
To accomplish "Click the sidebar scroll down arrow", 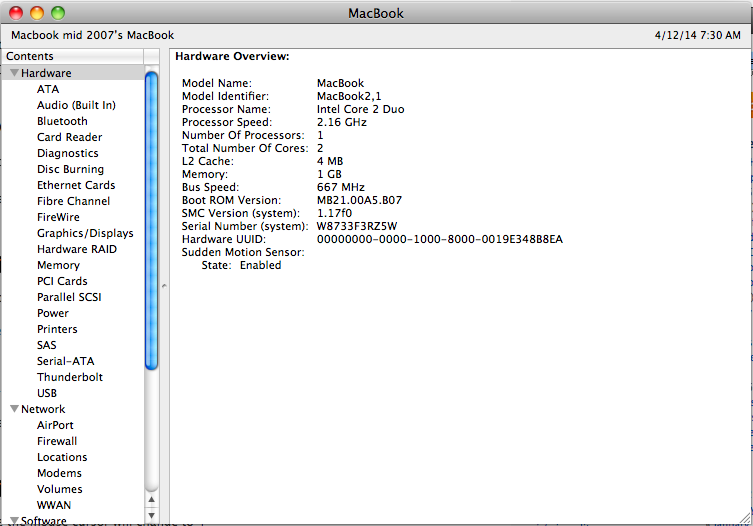I will coord(151,515).
